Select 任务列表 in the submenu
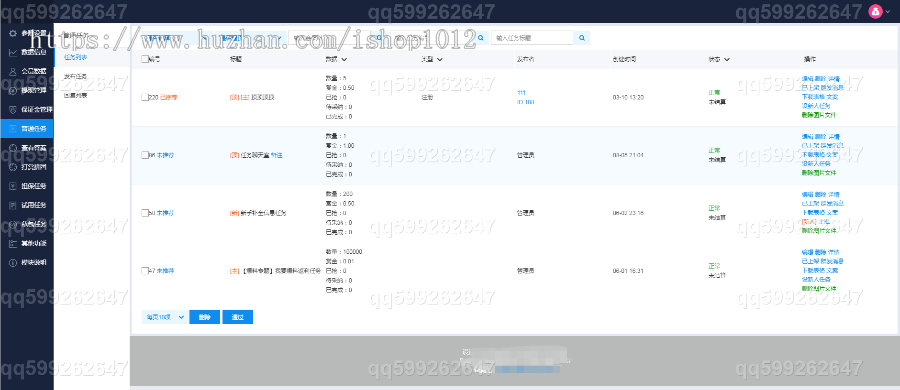The width and height of the screenshot is (900, 390). pos(76,57)
